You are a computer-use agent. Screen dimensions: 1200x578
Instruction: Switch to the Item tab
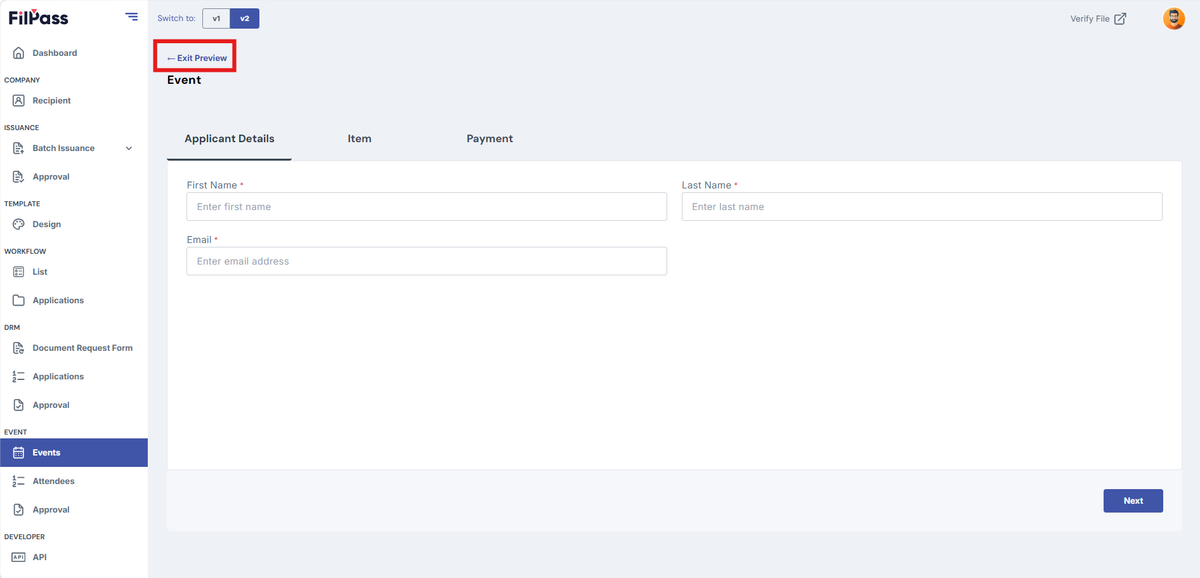coord(360,139)
